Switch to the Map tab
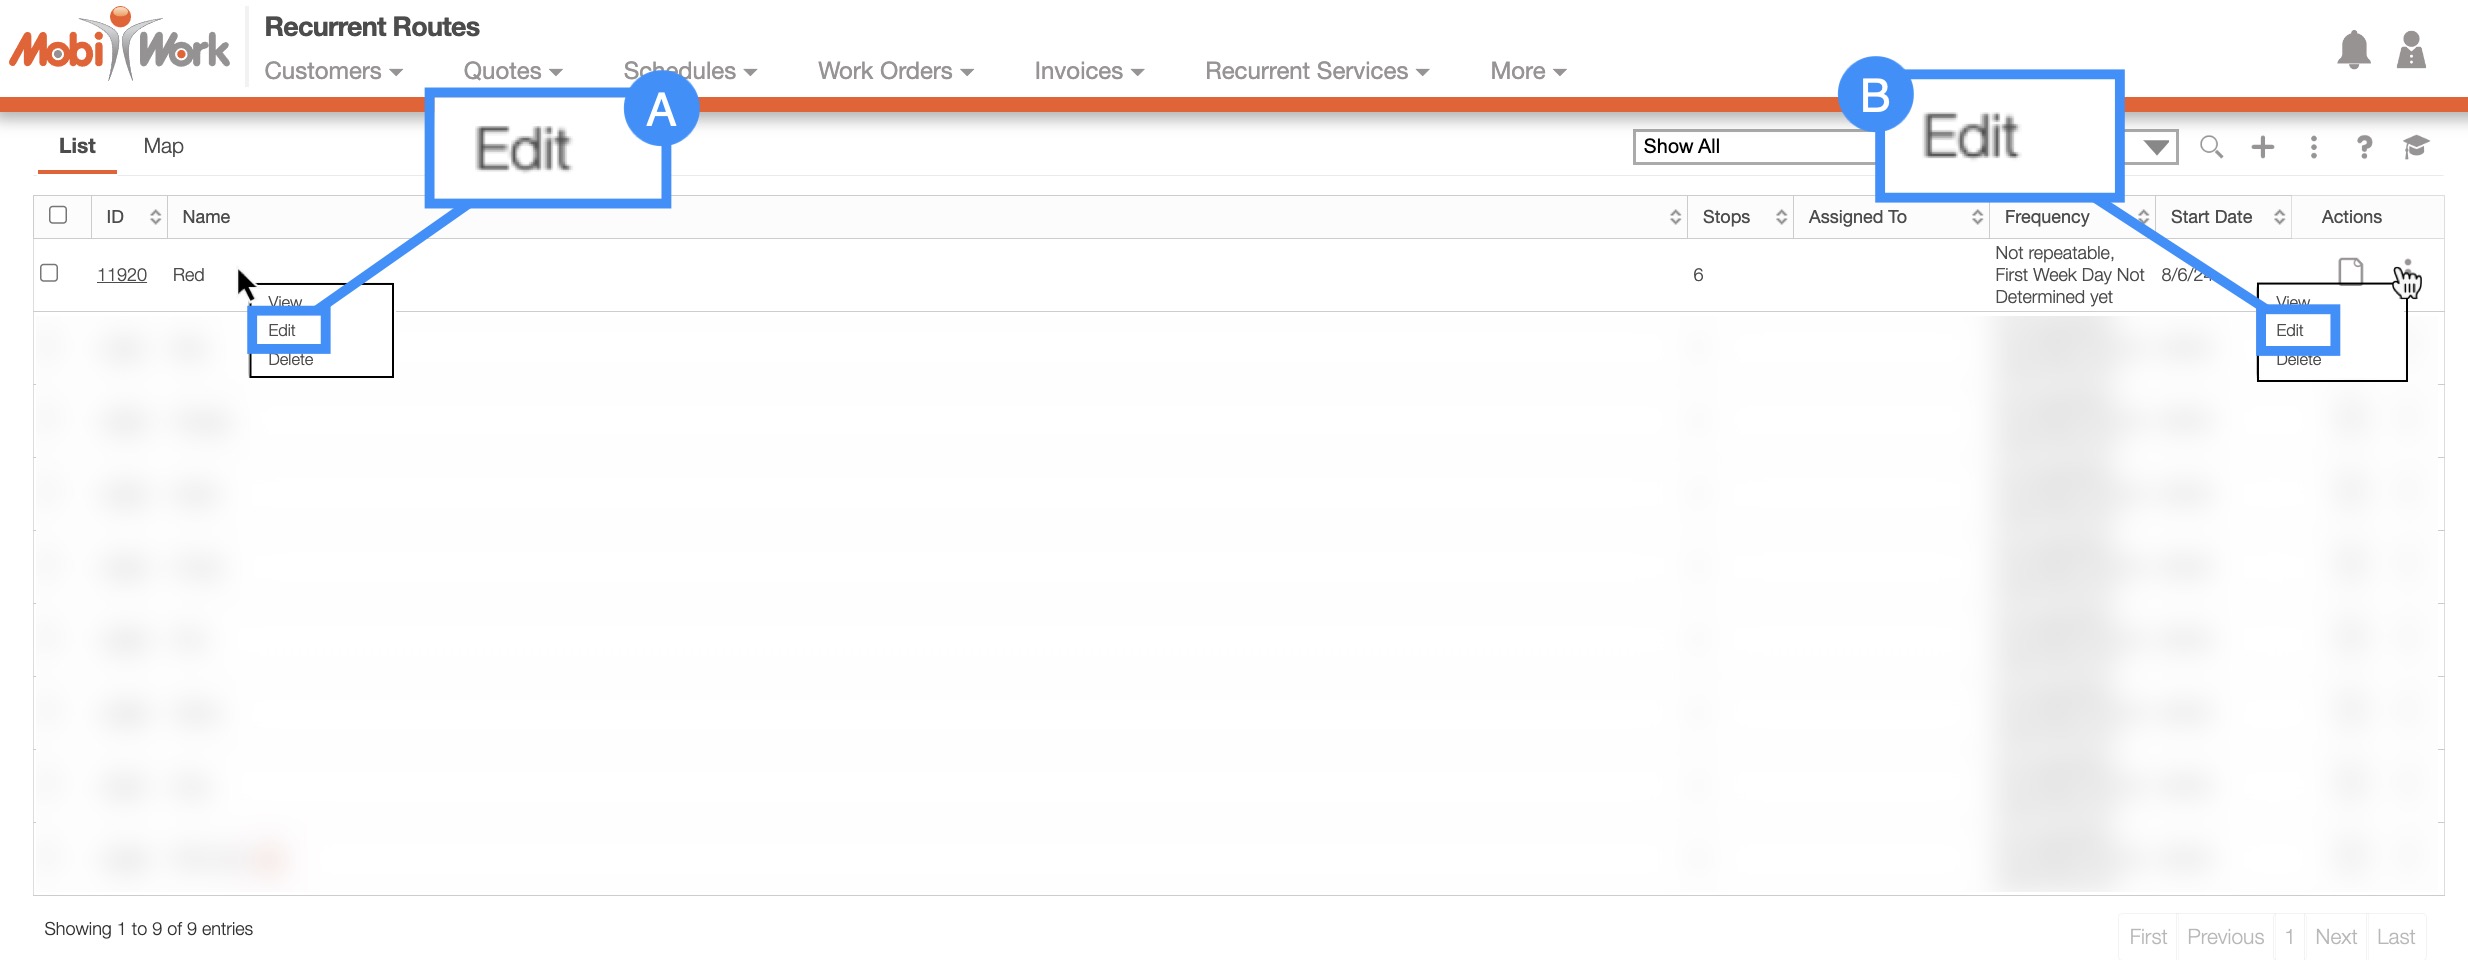This screenshot has width=2468, height=960. point(163,146)
